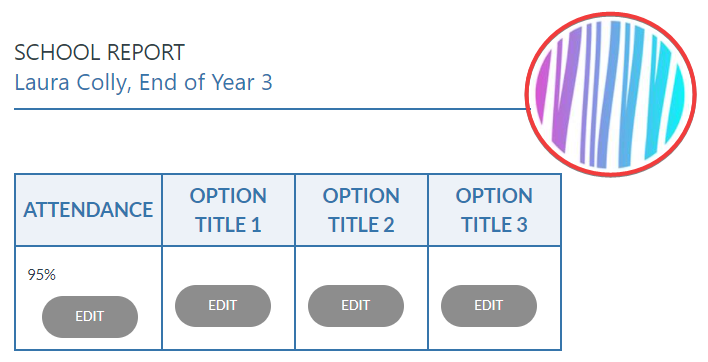The image size is (708, 362).
Task: Click EDIT button under Attendance 95%
Action: coord(90,316)
